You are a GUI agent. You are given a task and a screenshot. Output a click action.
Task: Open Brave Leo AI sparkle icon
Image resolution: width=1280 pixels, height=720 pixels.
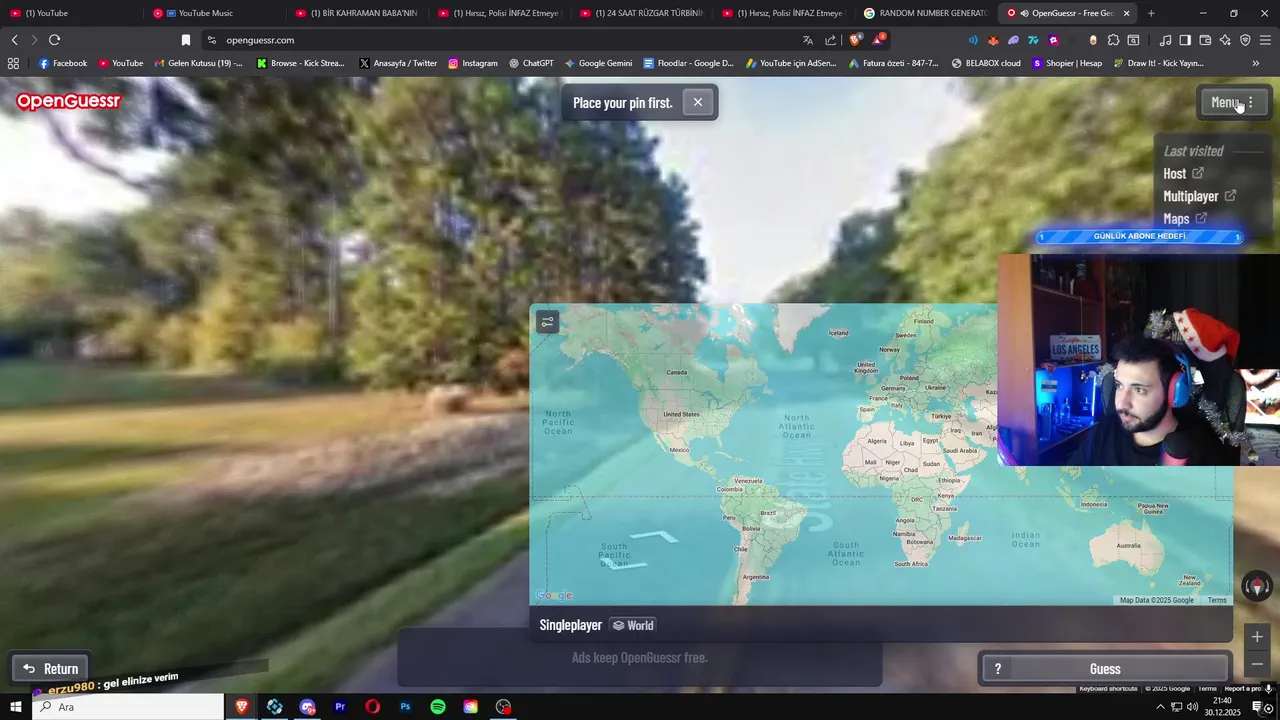(x=1225, y=40)
